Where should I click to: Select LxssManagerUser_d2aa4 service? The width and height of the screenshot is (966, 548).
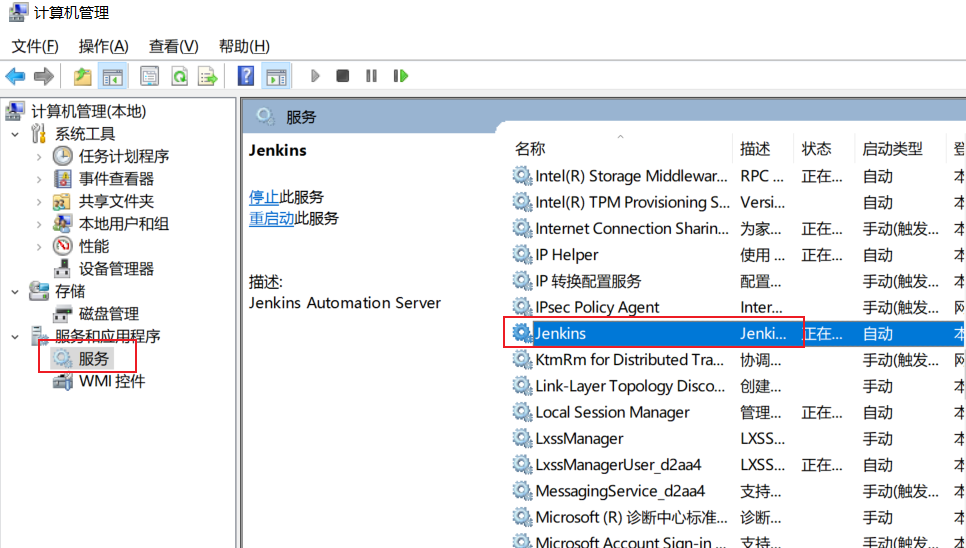[x=738, y=465]
